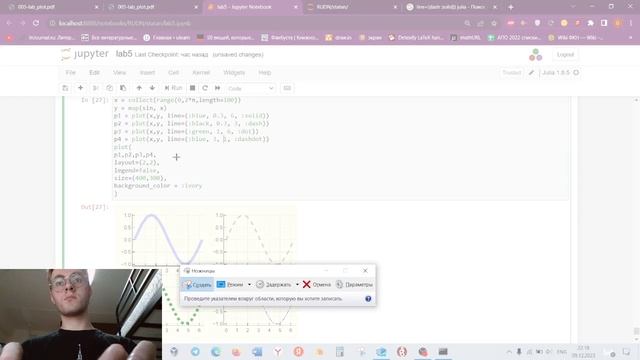This screenshot has width=640, height=360.
Task: Open the View menu in Jupyter
Action: tap(119, 73)
